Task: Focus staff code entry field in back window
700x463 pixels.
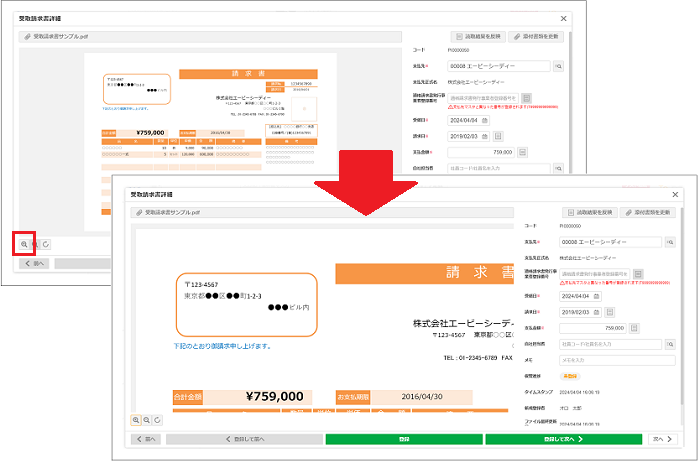Action: click(x=499, y=168)
